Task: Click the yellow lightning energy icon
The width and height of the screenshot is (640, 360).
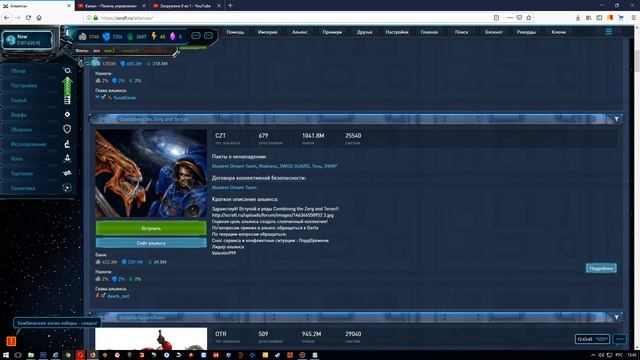Action: [x=154, y=36]
